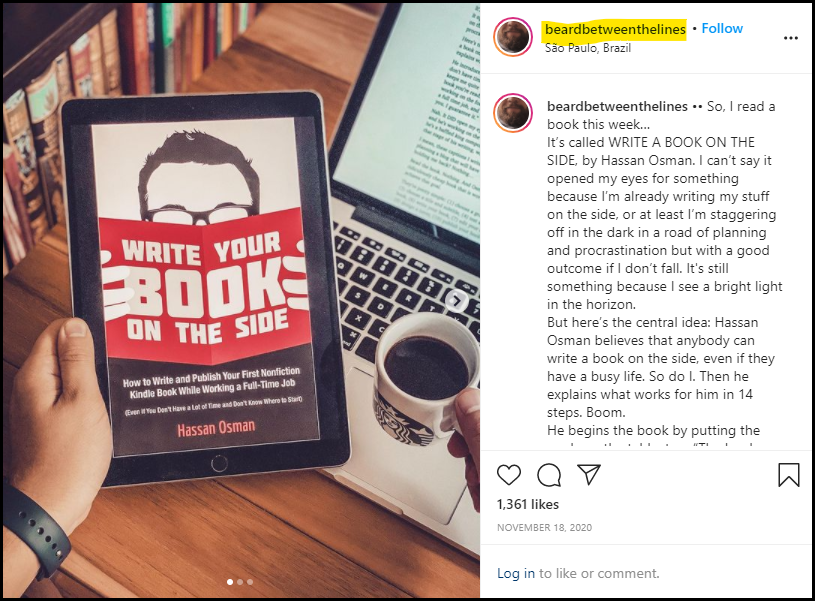Open the November 18, 2020 timestamp
This screenshot has width=815, height=601.
point(544,528)
